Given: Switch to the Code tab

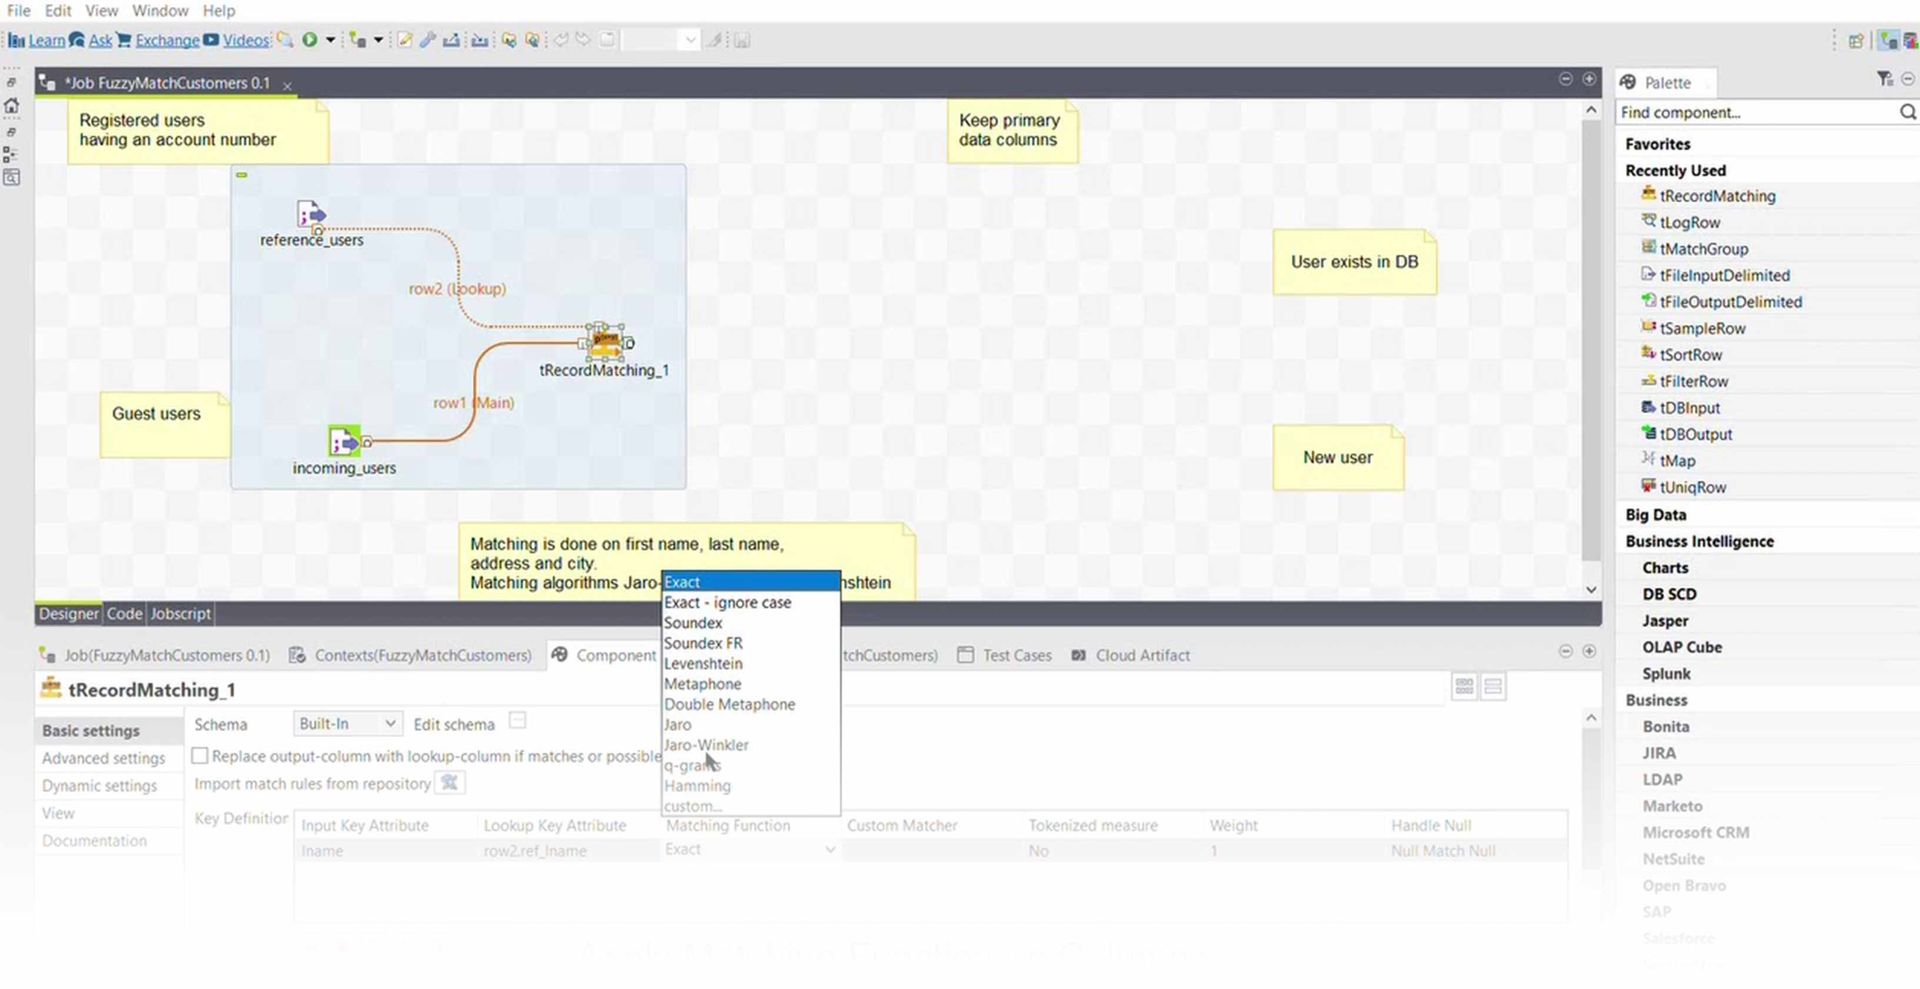Looking at the screenshot, I should click(124, 613).
